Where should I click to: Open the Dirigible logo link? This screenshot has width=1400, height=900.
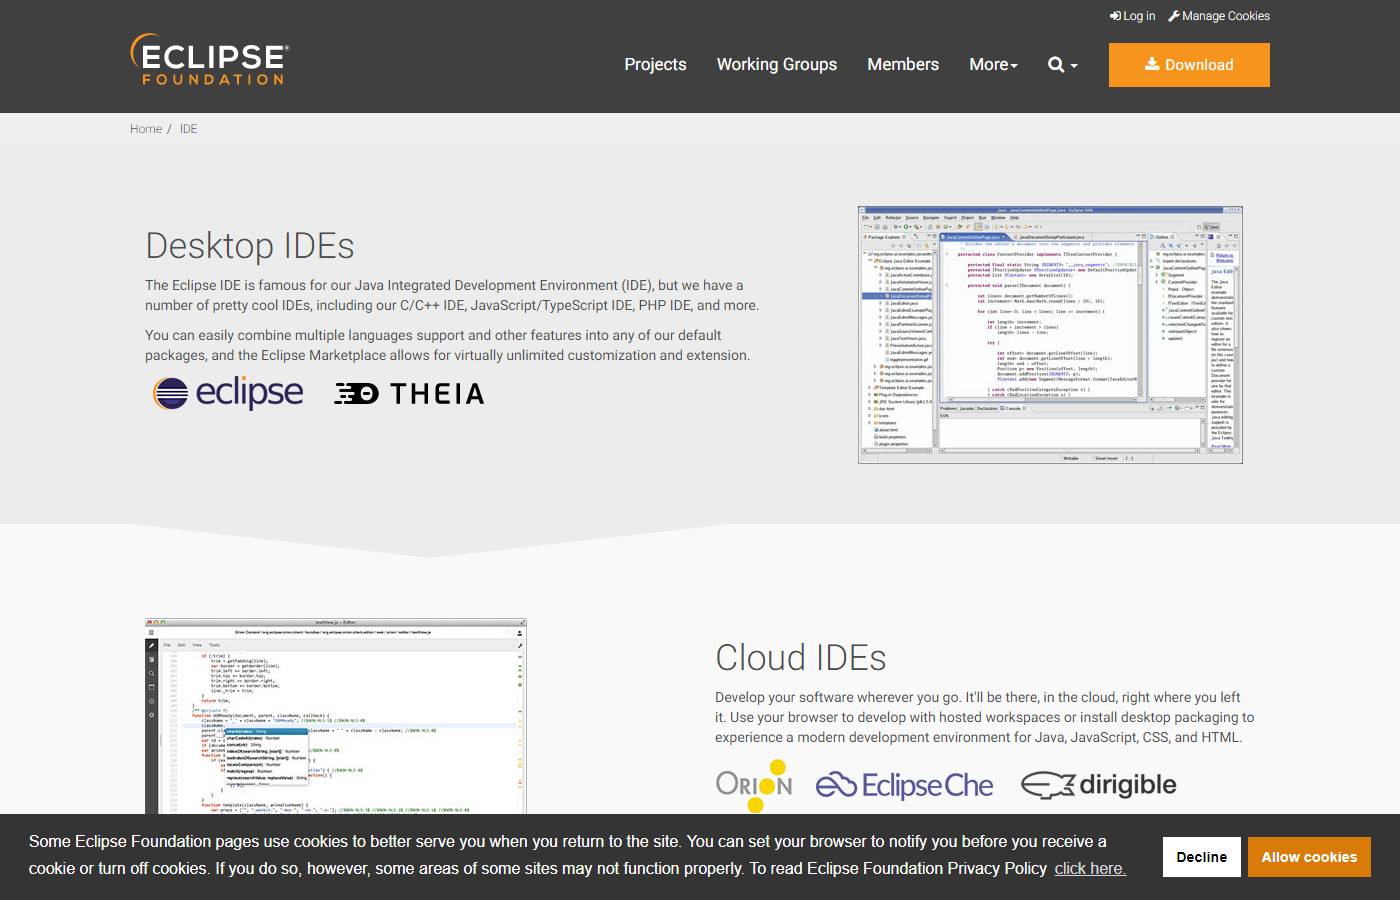coord(1098,785)
